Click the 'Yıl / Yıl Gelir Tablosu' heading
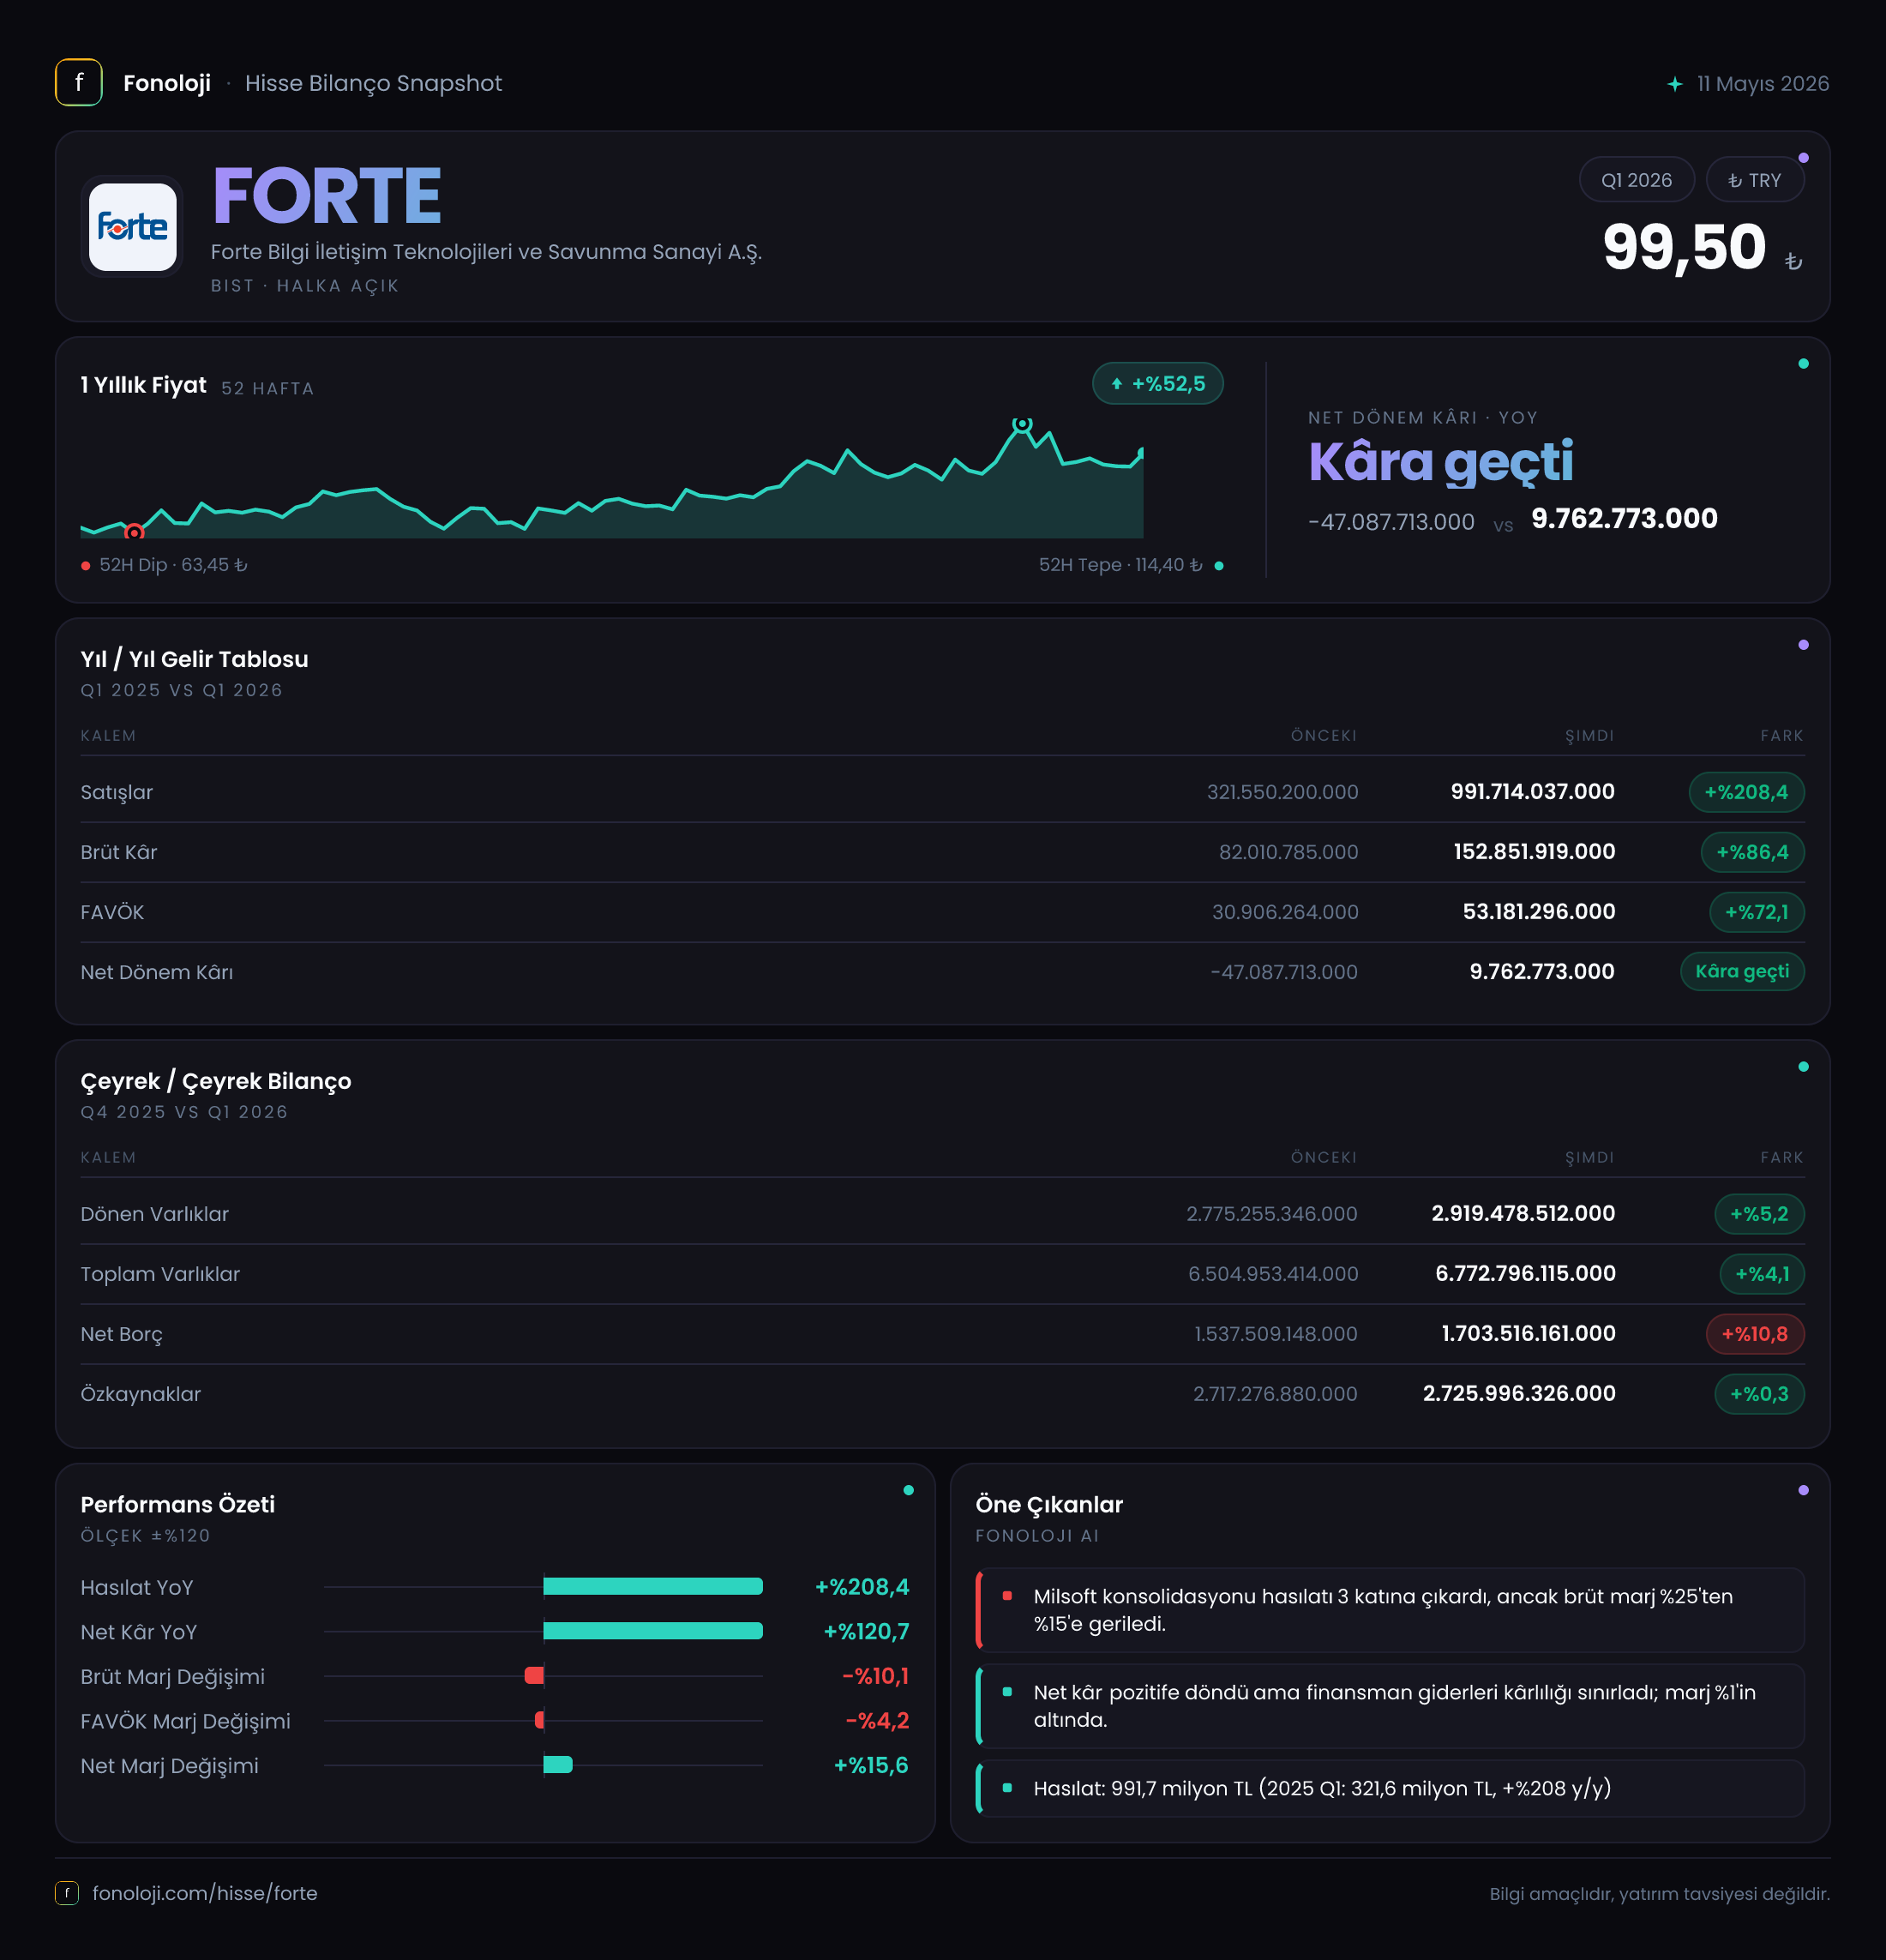Viewport: 1886px width, 1960px height. click(194, 659)
